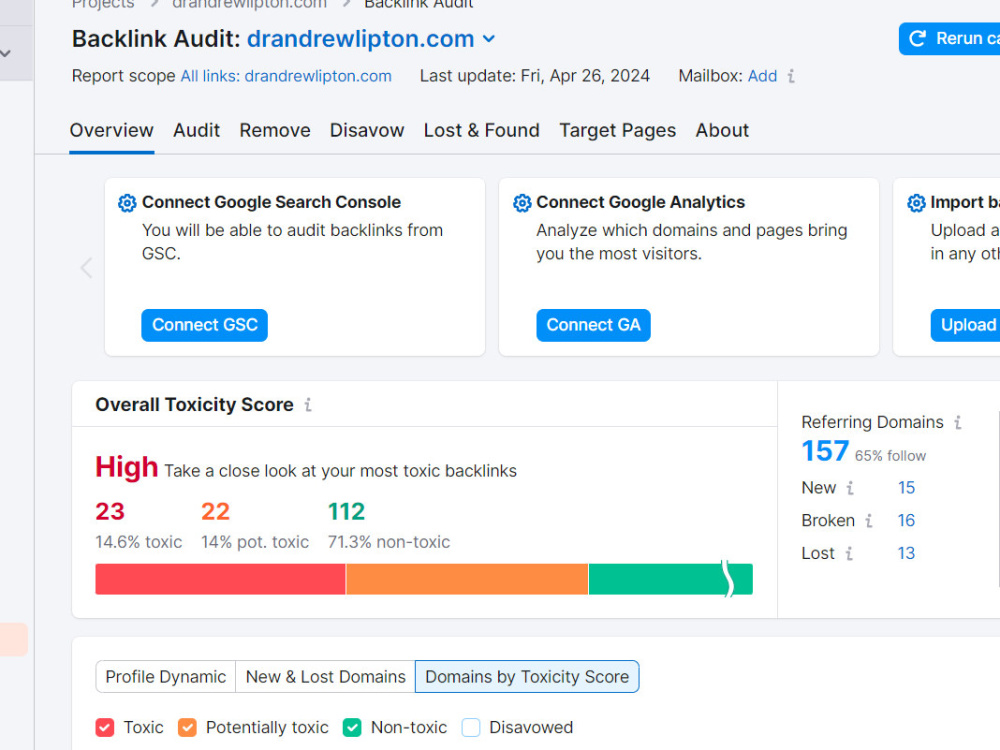Open the Remove tab
Viewport: 1000px width, 750px height.
coord(275,130)
